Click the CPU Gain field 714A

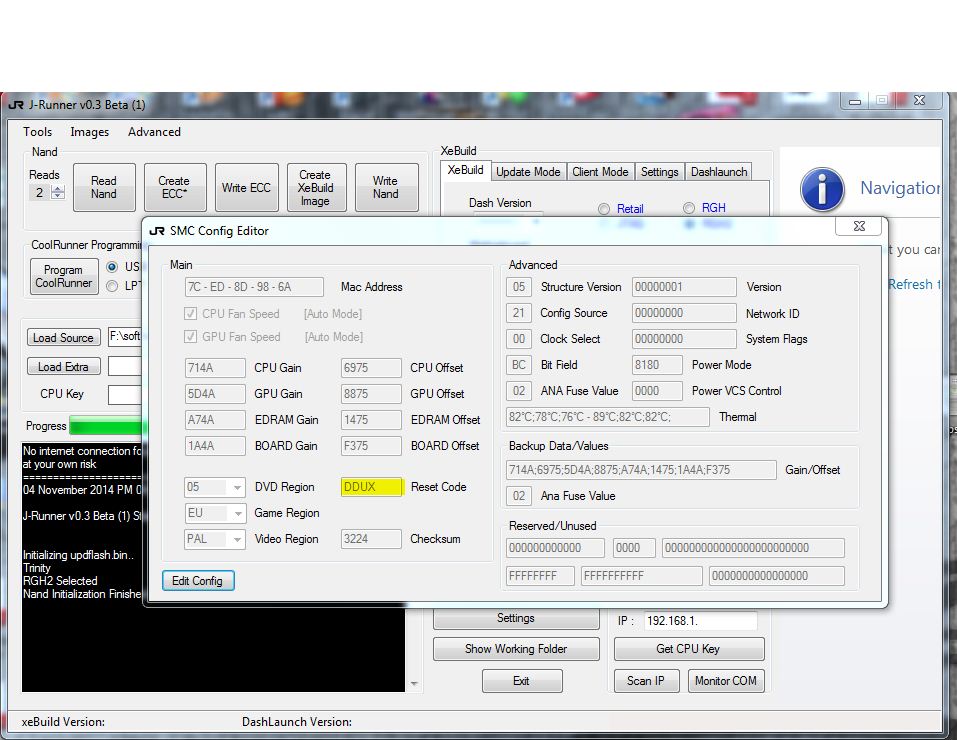pyautogui.click(x=215, y=368)
